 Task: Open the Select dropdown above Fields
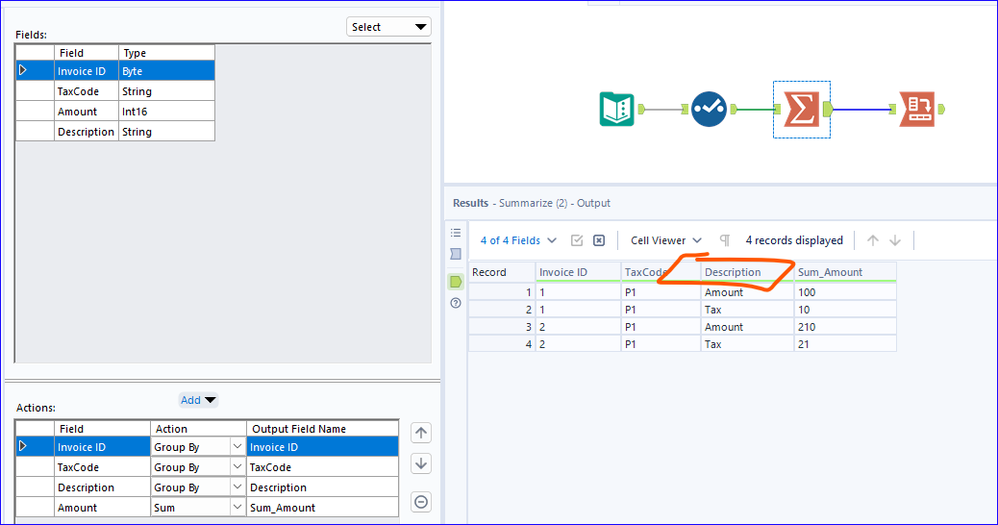pyautogui.click(x=388, y=27)
